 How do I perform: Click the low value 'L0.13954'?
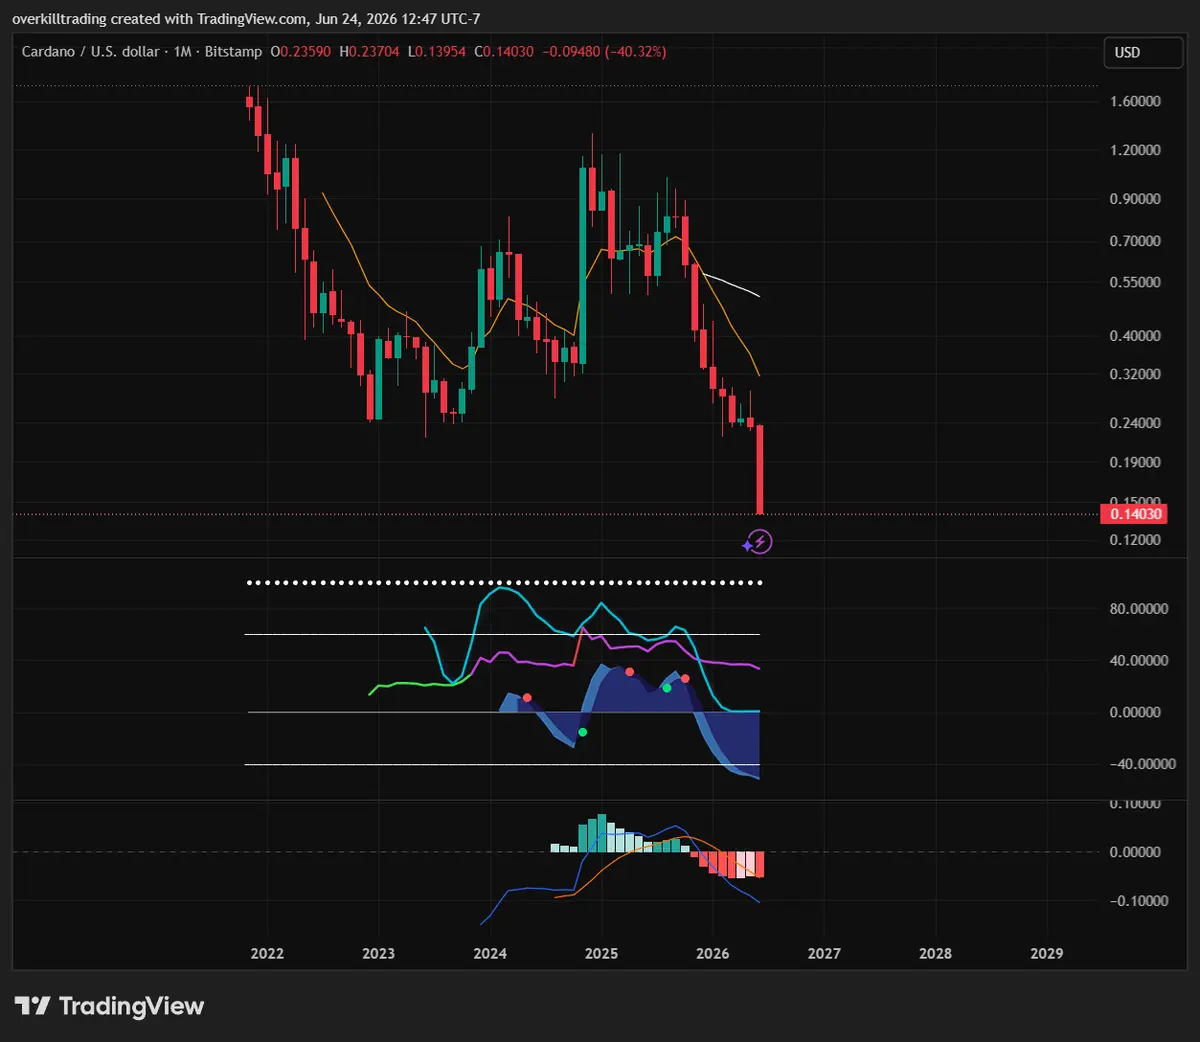436,51
